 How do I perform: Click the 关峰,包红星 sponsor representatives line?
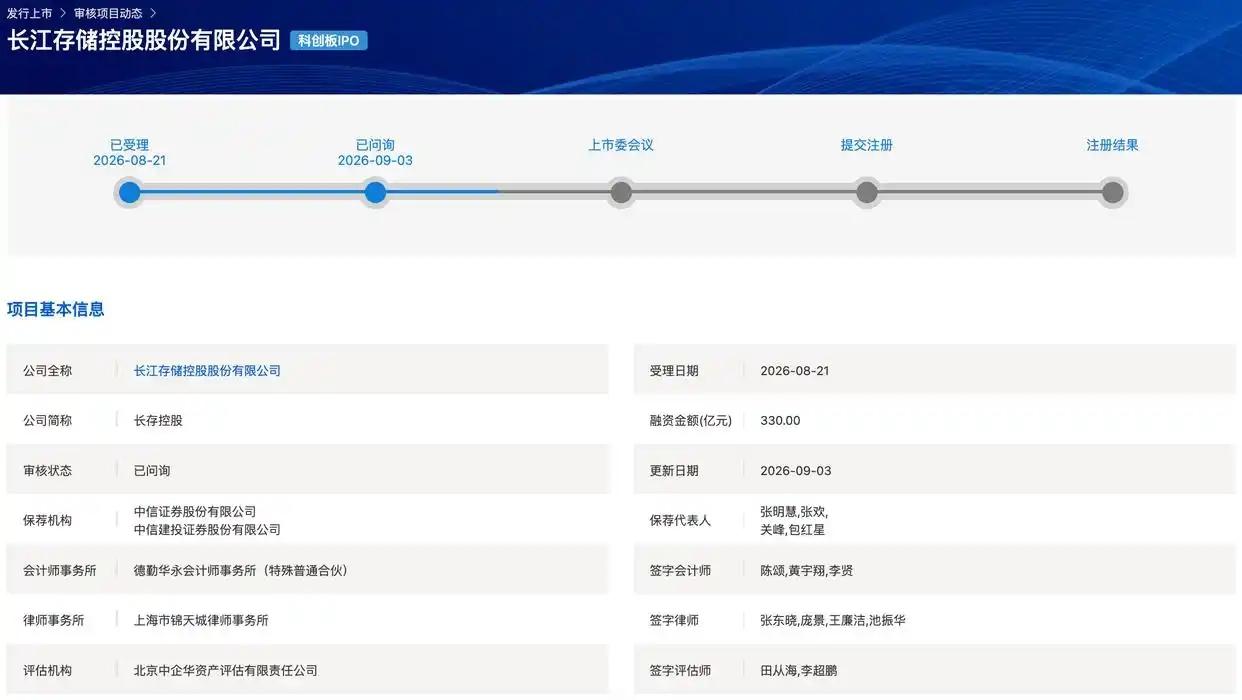tap(792, 530)
